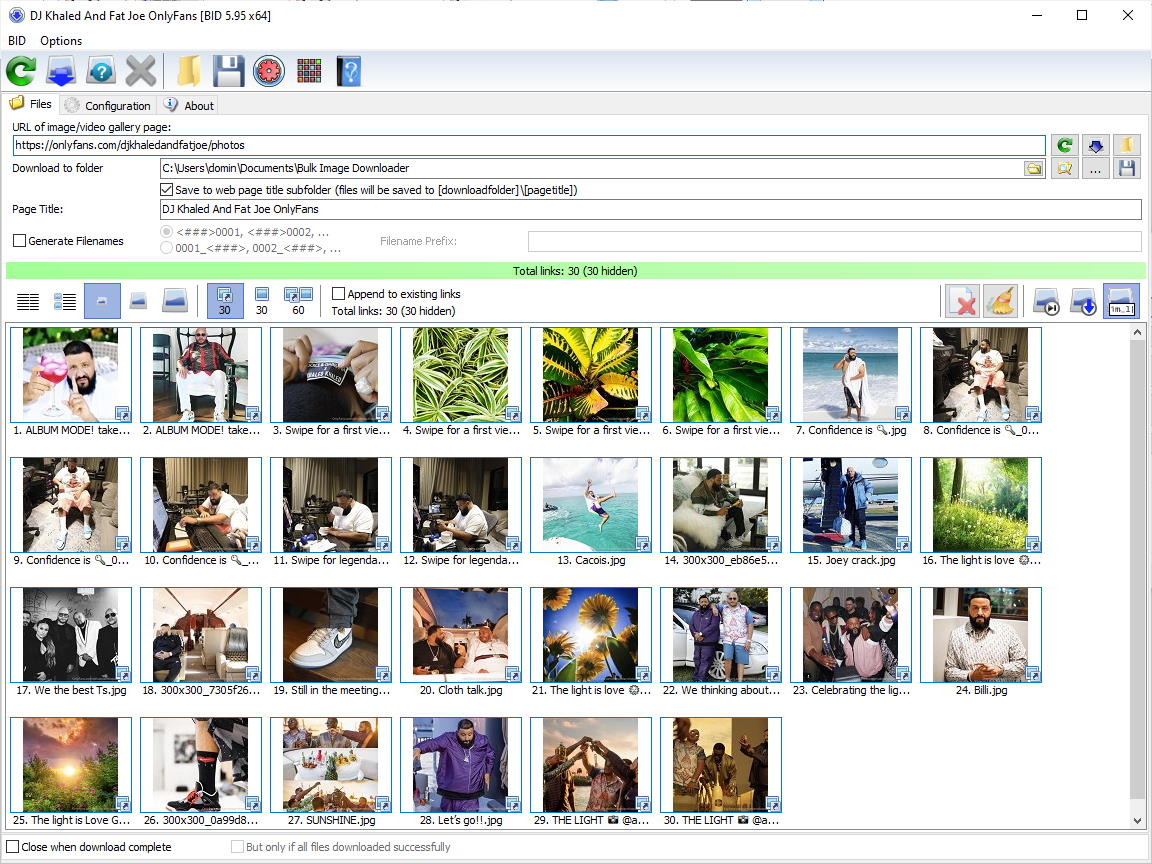Switch to the Files tab
This screenshot has height=864, width=1152.
[x=31, y=104]
